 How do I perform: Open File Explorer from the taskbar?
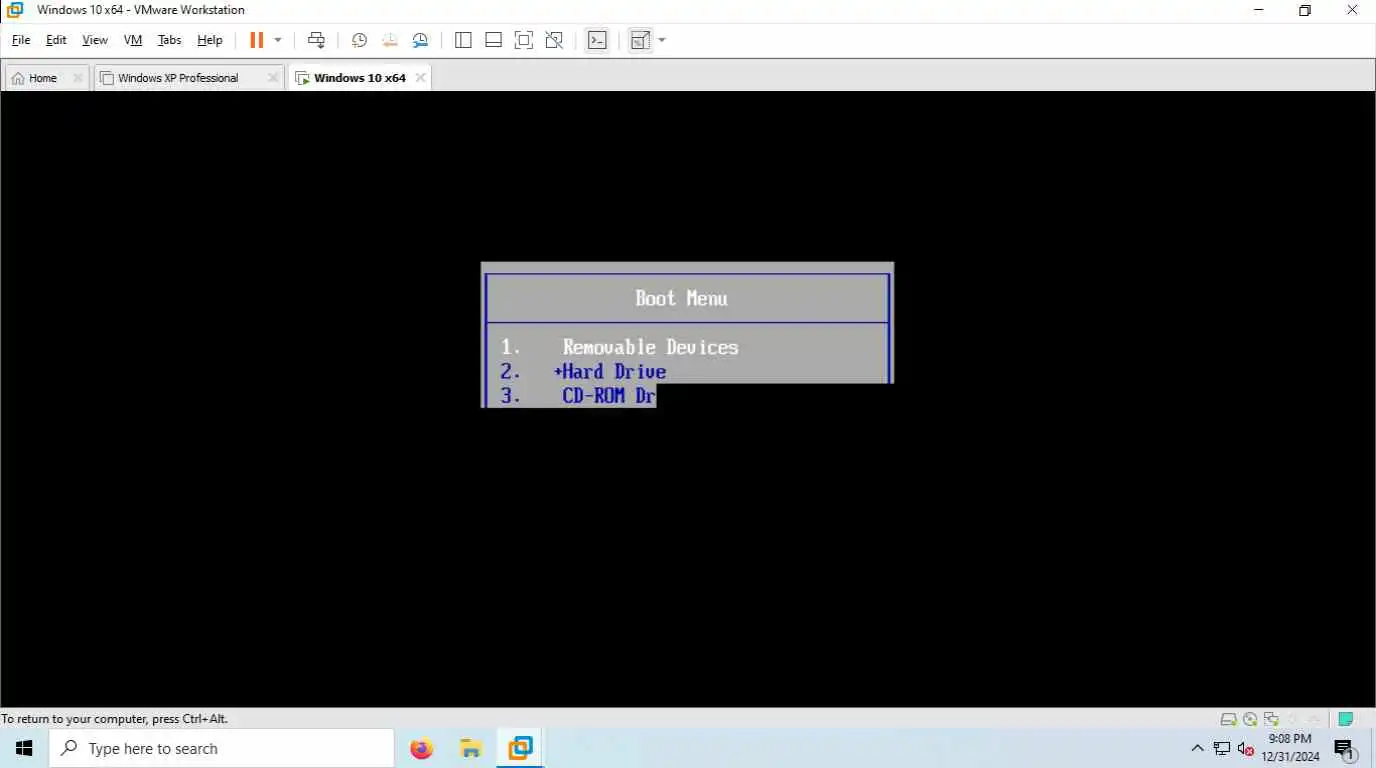471,748
